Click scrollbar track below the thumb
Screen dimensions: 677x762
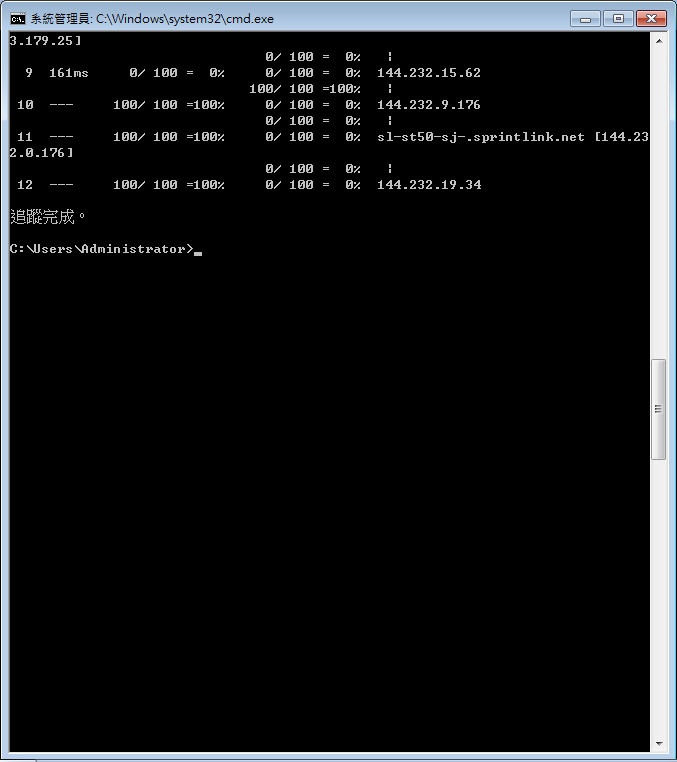[x=659, y=597]
